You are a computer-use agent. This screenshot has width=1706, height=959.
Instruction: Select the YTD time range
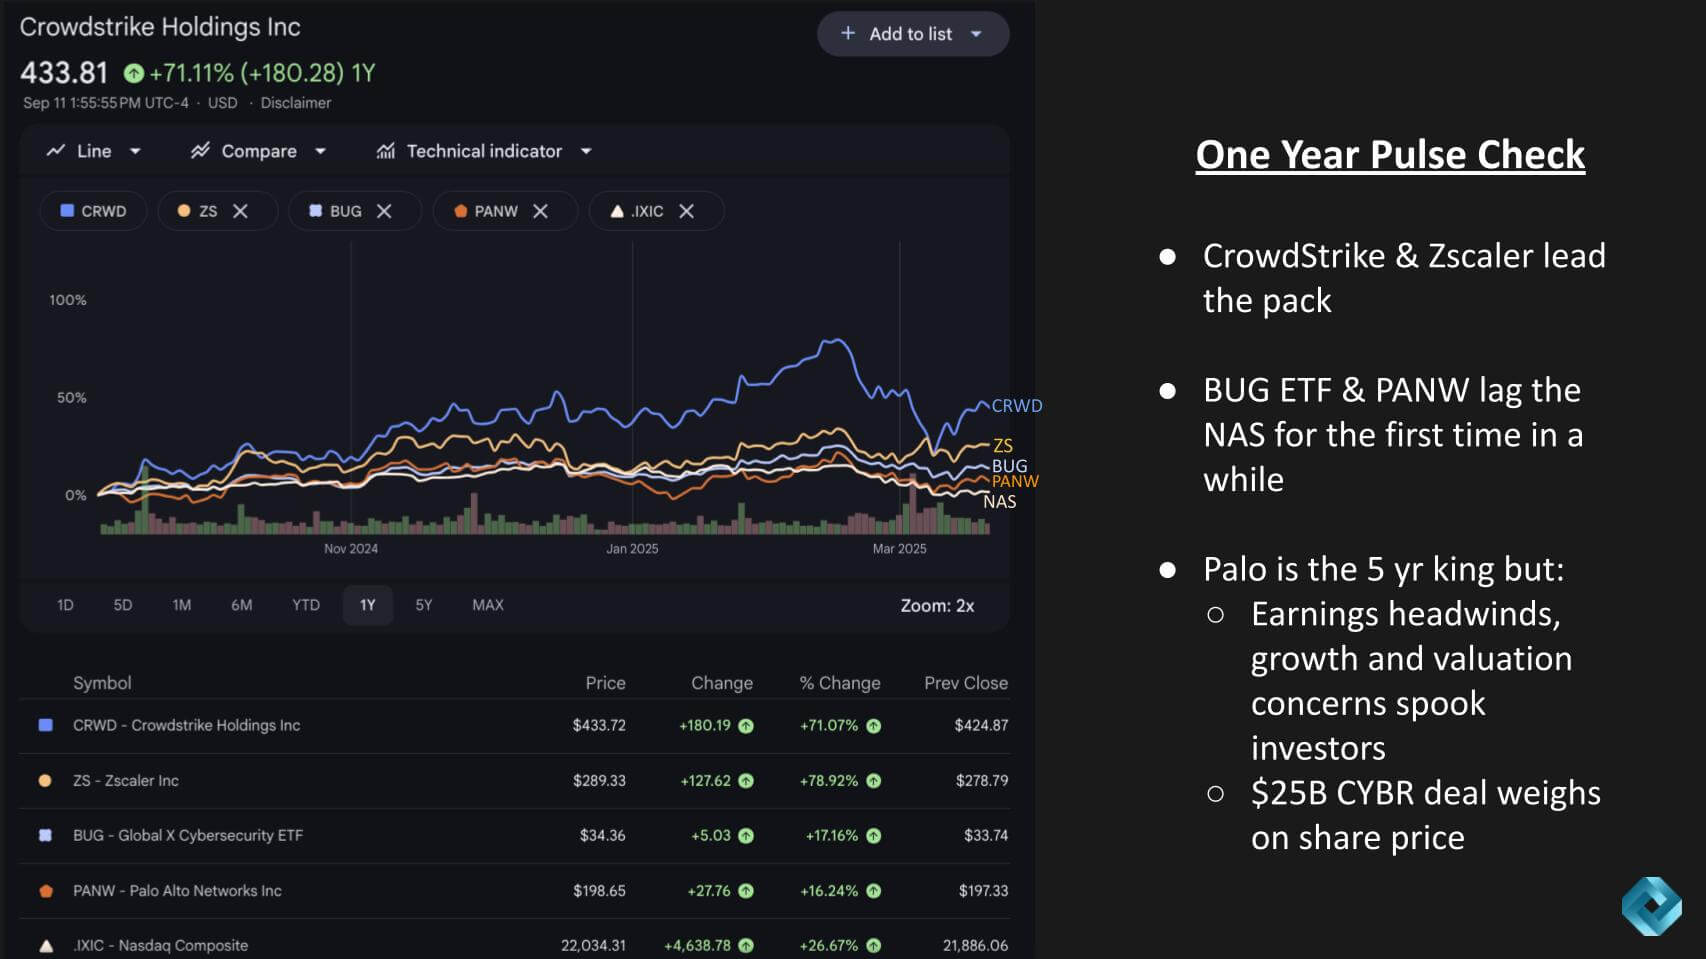(x=306, y=605)
